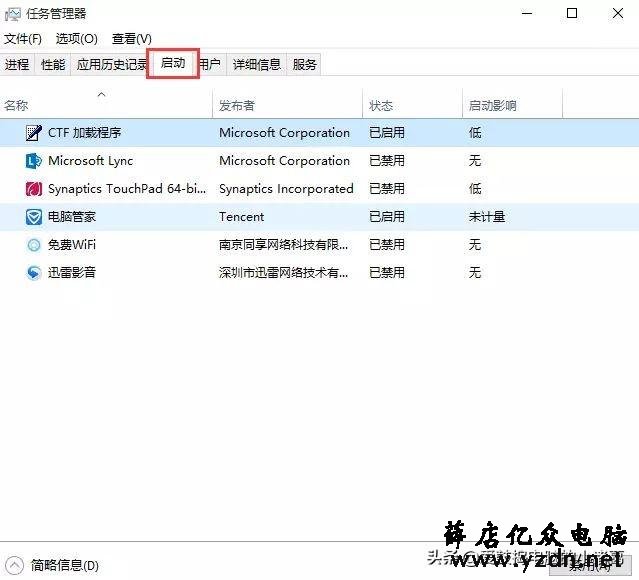
Task: Click the 简略信息(D) link
Action: coord(65,566)
